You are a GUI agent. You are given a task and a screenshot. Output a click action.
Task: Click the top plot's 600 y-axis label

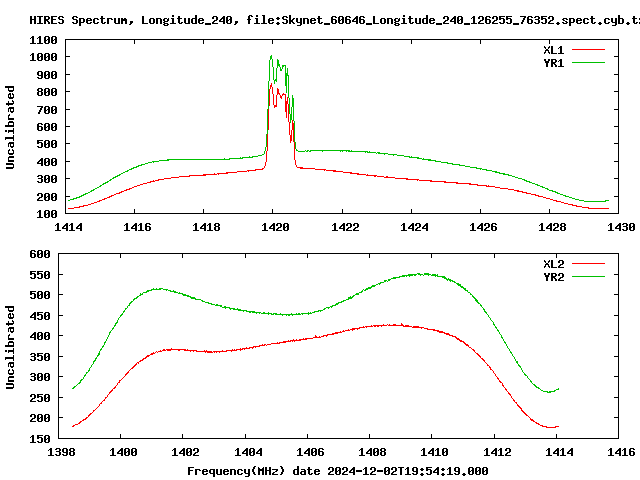[47, 127]
